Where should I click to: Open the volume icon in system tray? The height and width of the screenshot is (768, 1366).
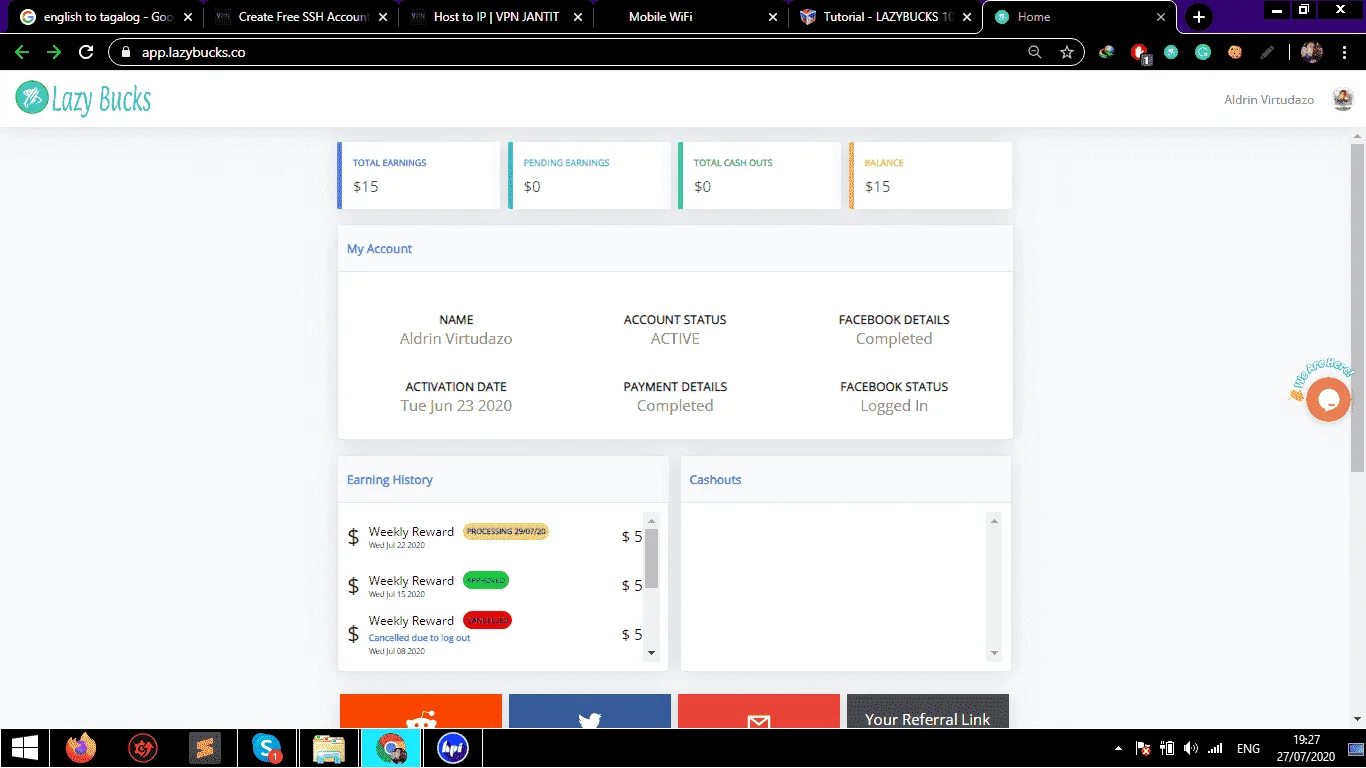point(1190,748)
